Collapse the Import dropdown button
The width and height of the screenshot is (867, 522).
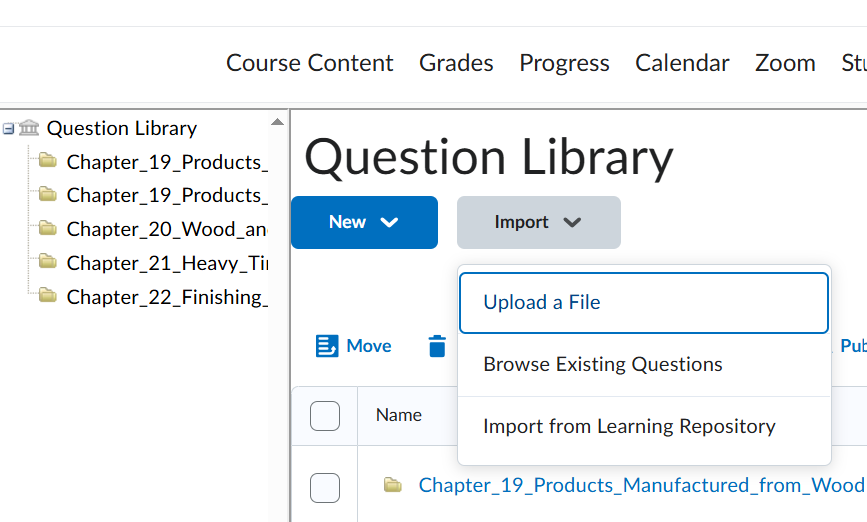pos(538,222)
